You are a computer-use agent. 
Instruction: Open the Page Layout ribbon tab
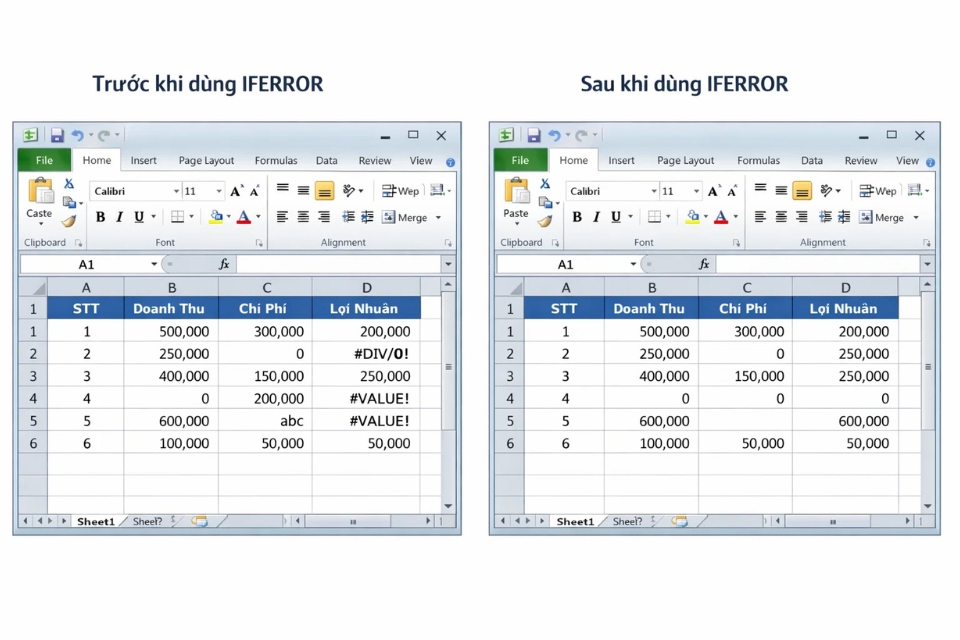pos(206,160)
